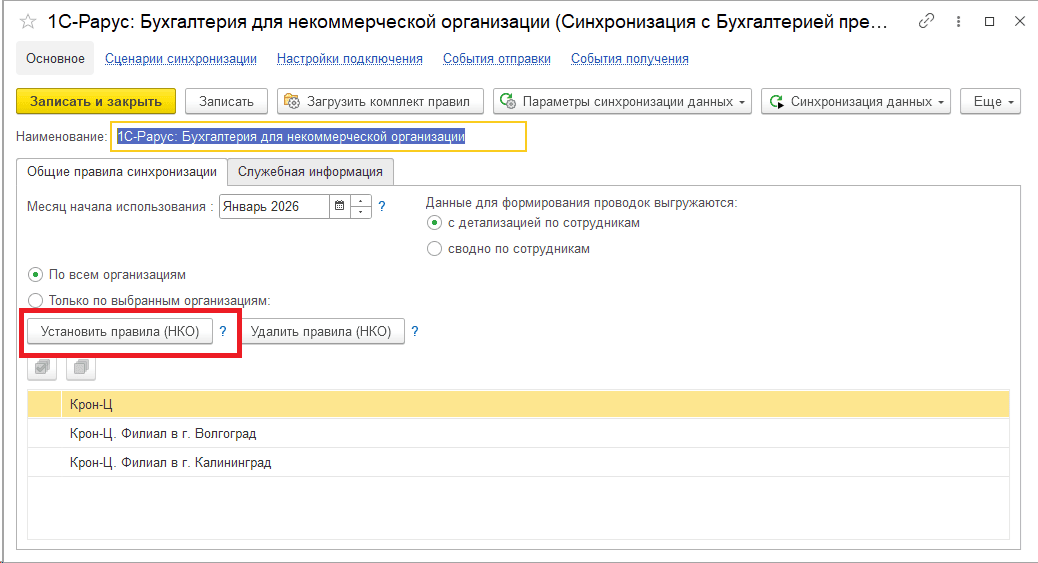Uncheck all organizations icon button

tap(81, 367)
